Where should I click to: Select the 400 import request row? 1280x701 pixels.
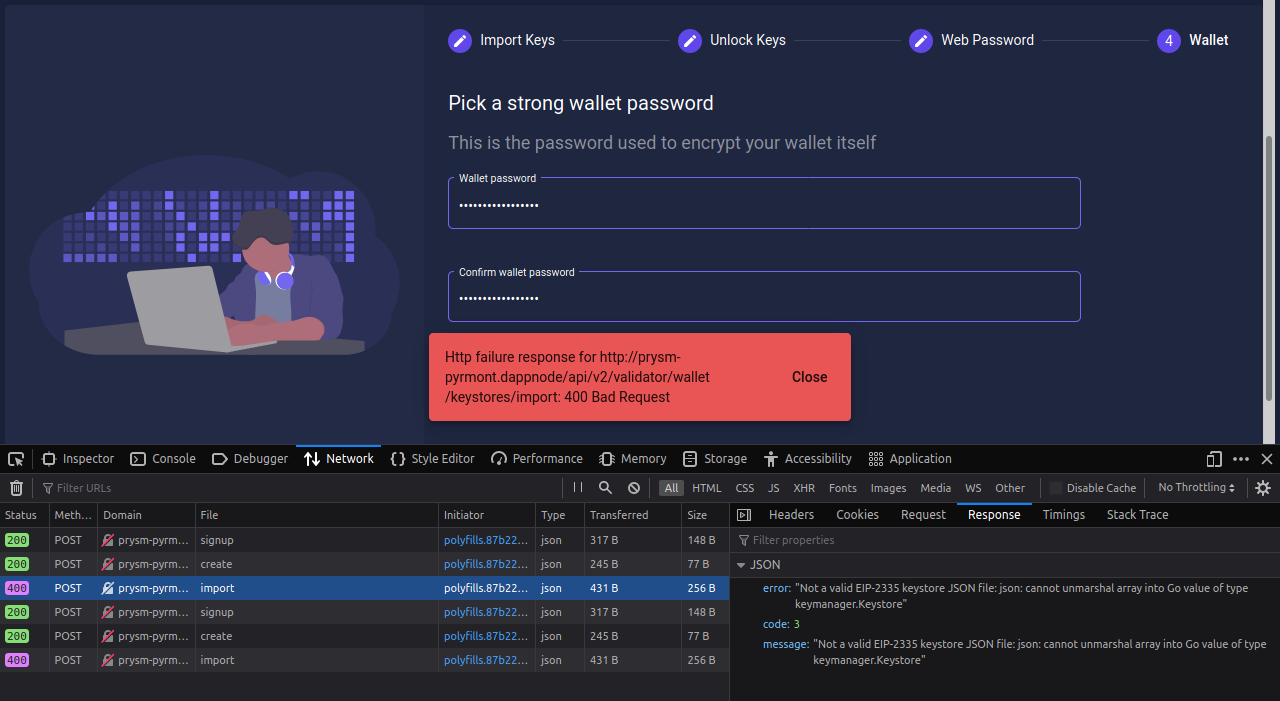click(300, 588)
